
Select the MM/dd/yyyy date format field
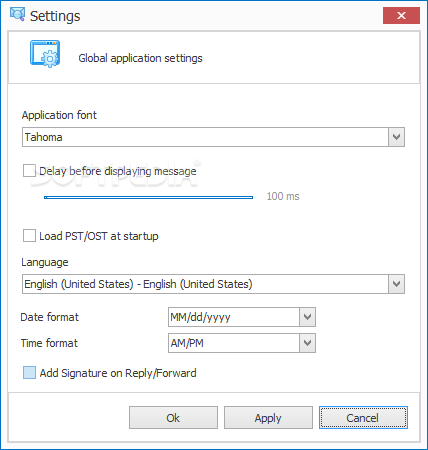click(234, 317)
